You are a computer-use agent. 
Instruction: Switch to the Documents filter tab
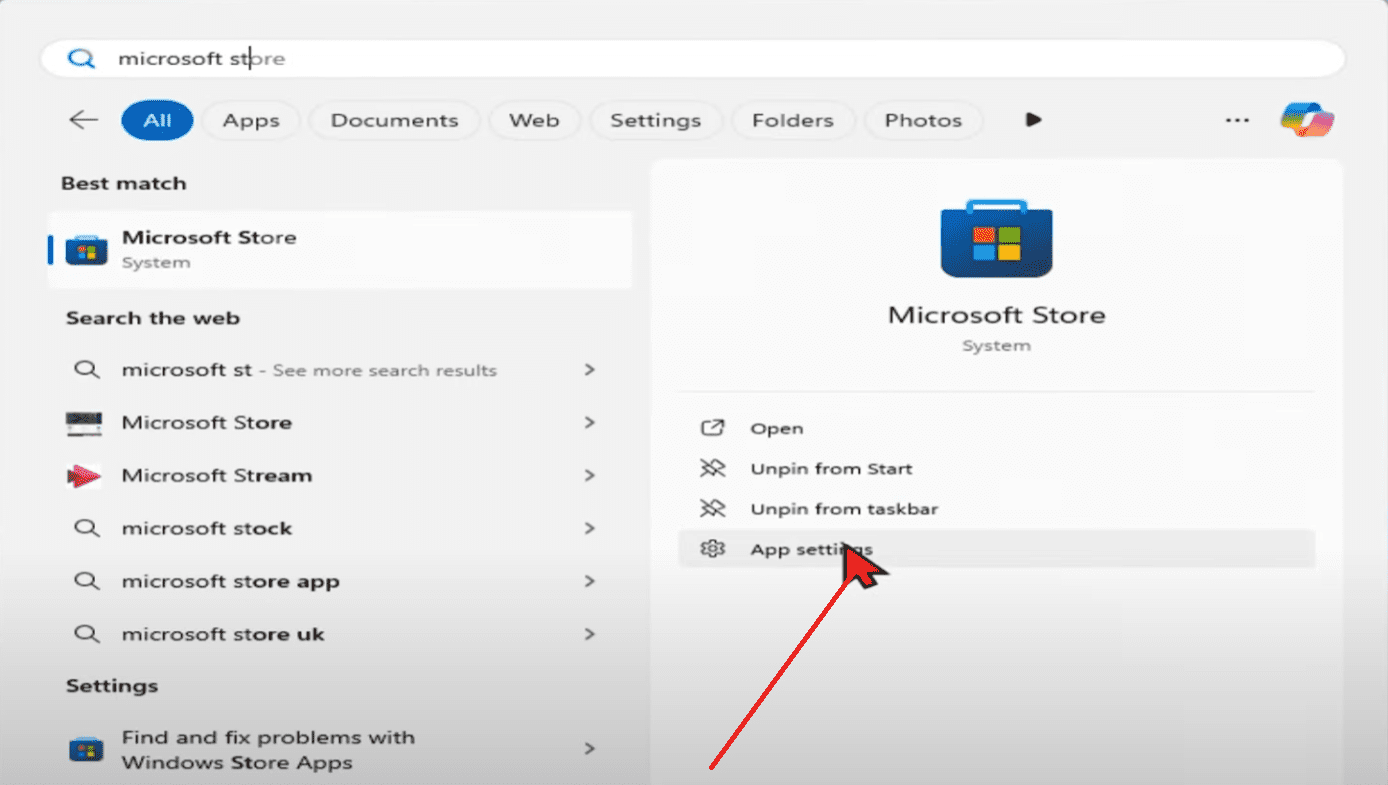tap(394, 120)
